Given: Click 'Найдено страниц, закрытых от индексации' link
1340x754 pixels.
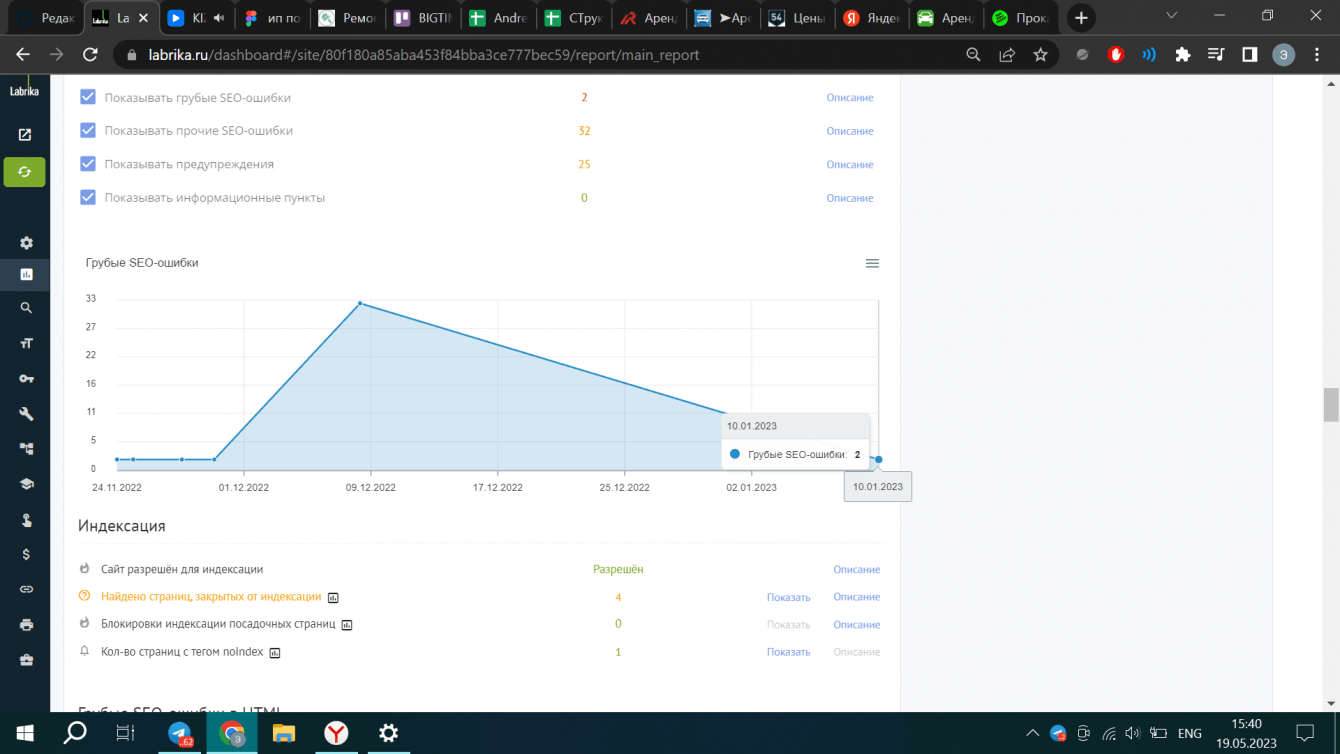Looking at the screenshot, I should pyautogui.click(x=211, y=597).
